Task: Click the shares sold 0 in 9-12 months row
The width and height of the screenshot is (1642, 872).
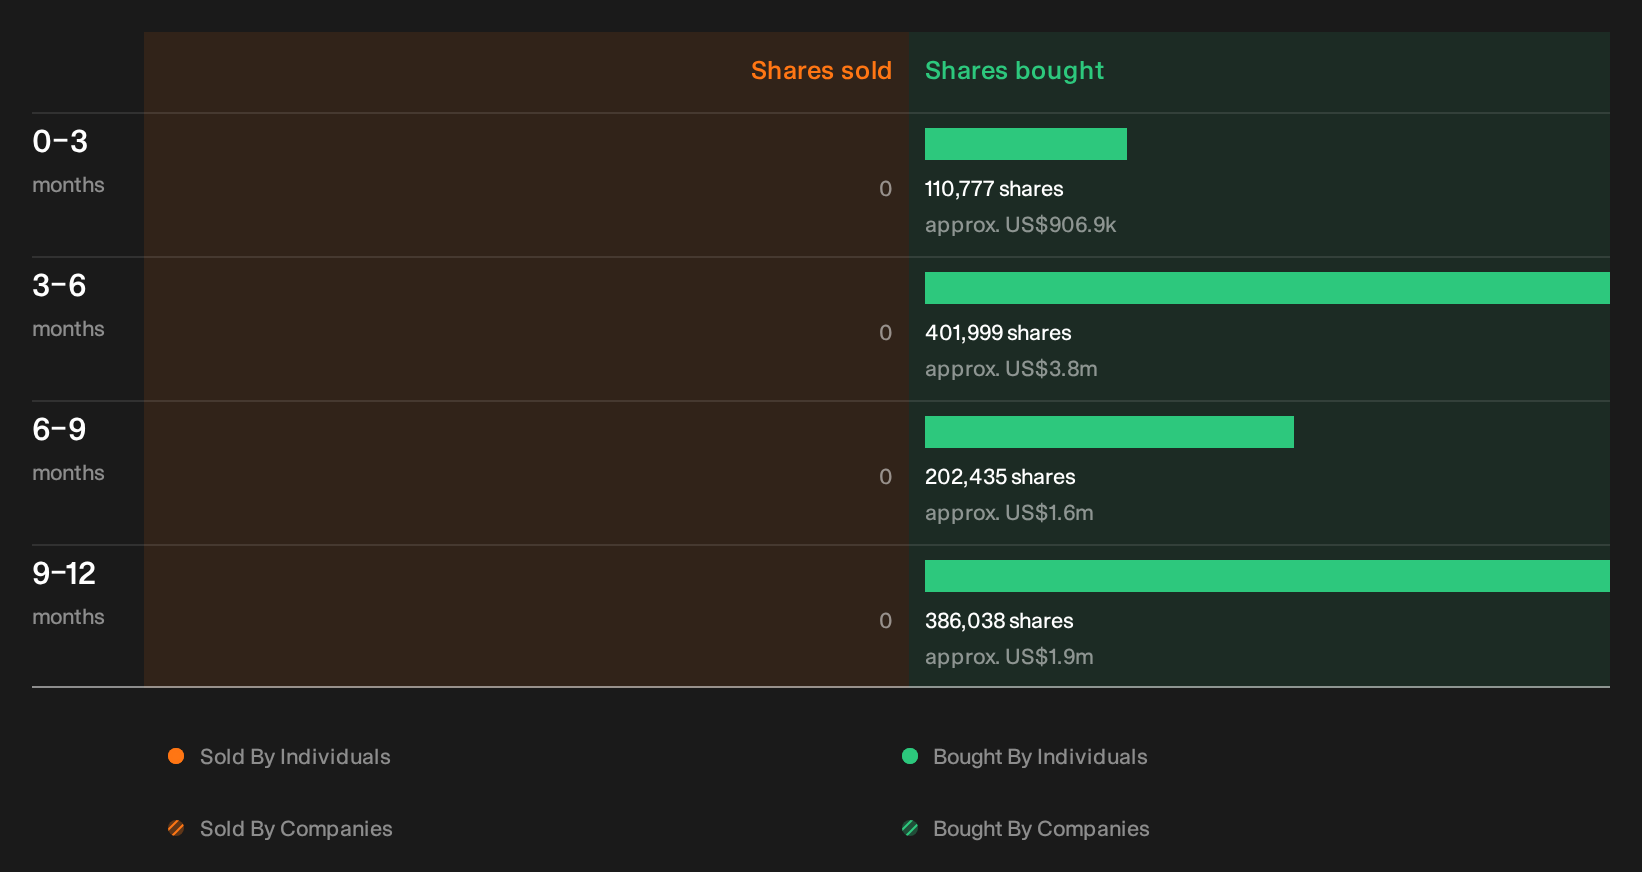Action: click(x=885, y=621)
